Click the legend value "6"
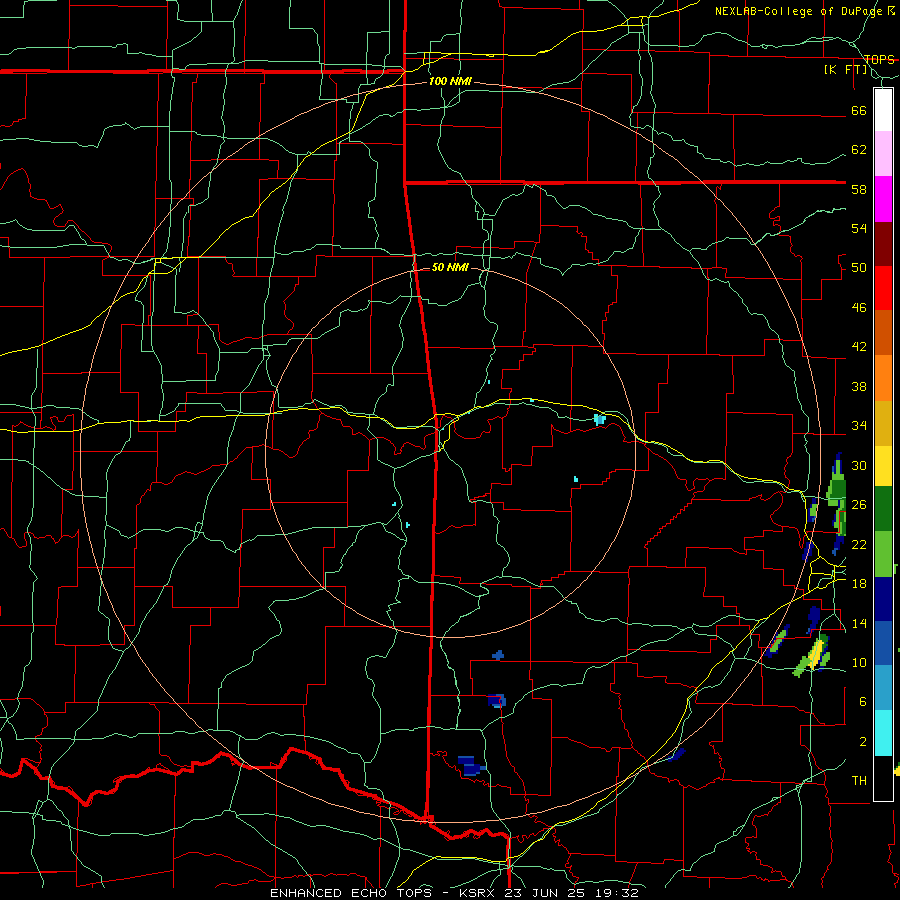Viewport: 900px width, 900px height. point(862,702)
